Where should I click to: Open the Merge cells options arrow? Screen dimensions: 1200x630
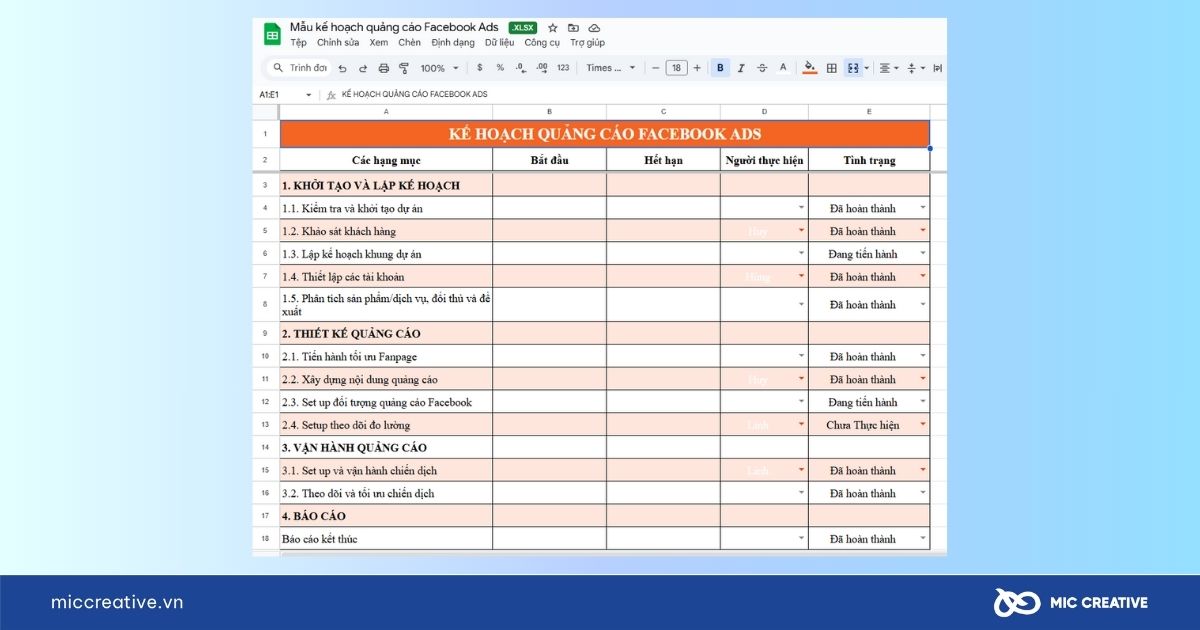pos(866,68)
